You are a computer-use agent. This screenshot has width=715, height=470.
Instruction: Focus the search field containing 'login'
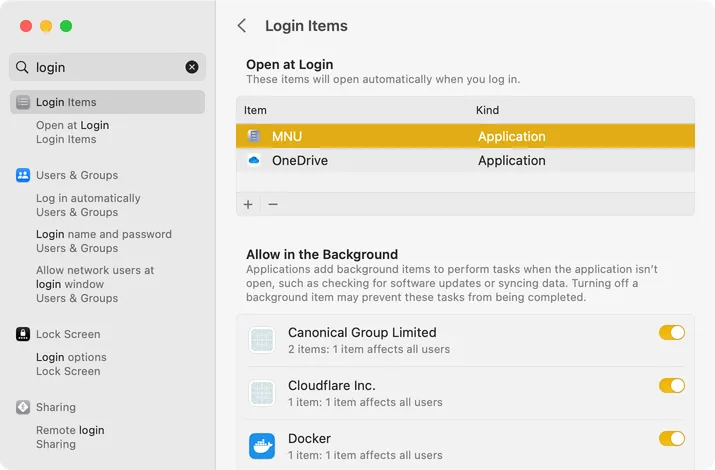[107, 67]
